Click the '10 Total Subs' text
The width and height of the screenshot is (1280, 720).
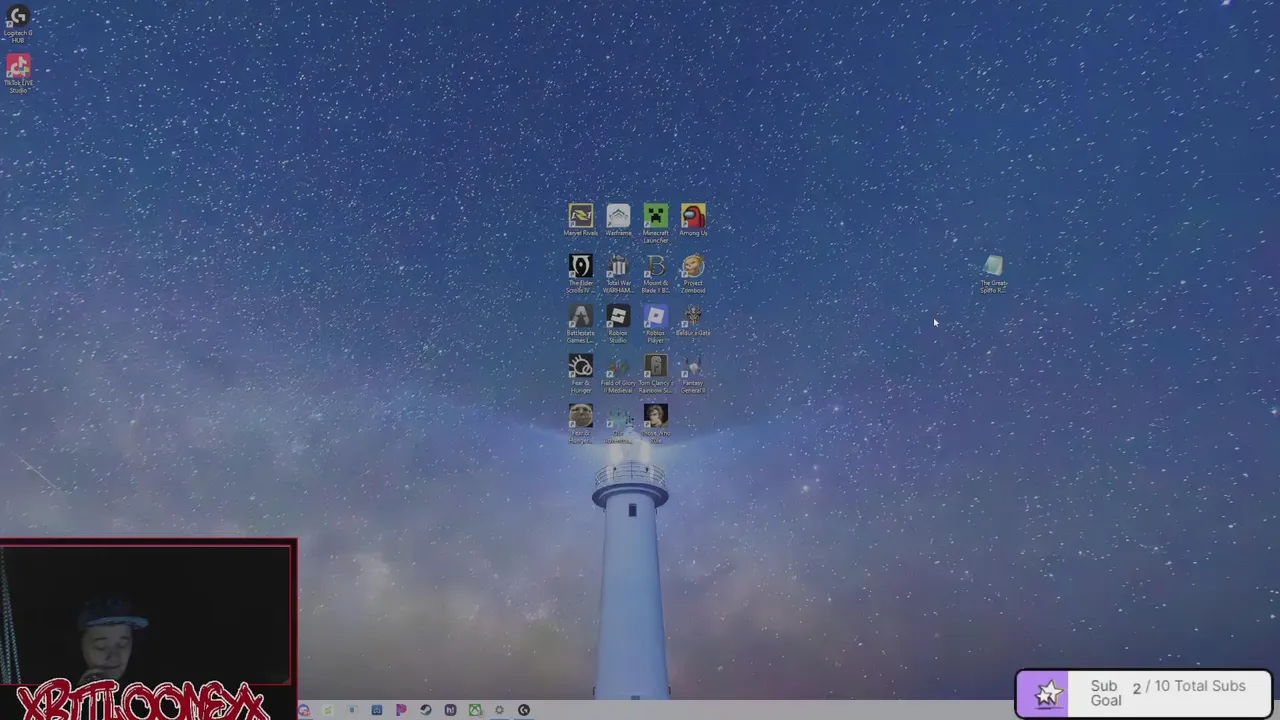click(x=1200, y=686)
